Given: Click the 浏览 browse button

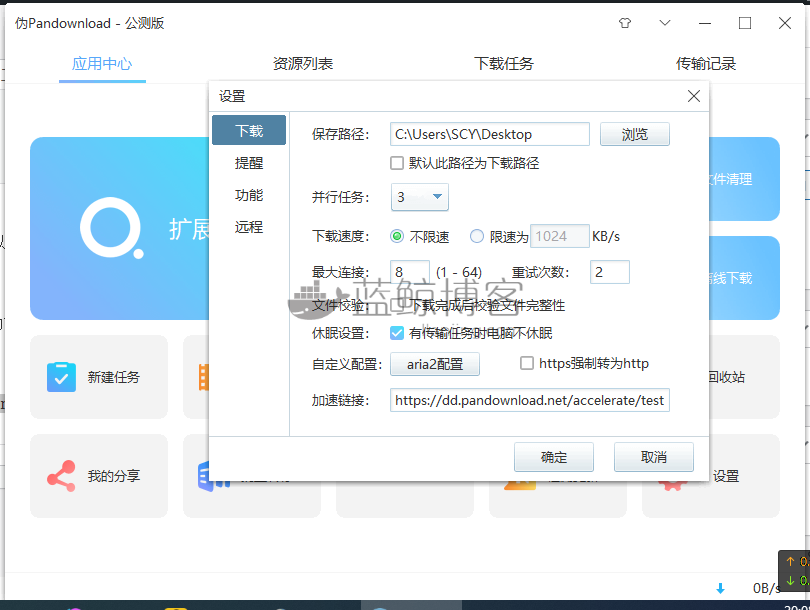Looking at the screenshot, I should point(634,134).
